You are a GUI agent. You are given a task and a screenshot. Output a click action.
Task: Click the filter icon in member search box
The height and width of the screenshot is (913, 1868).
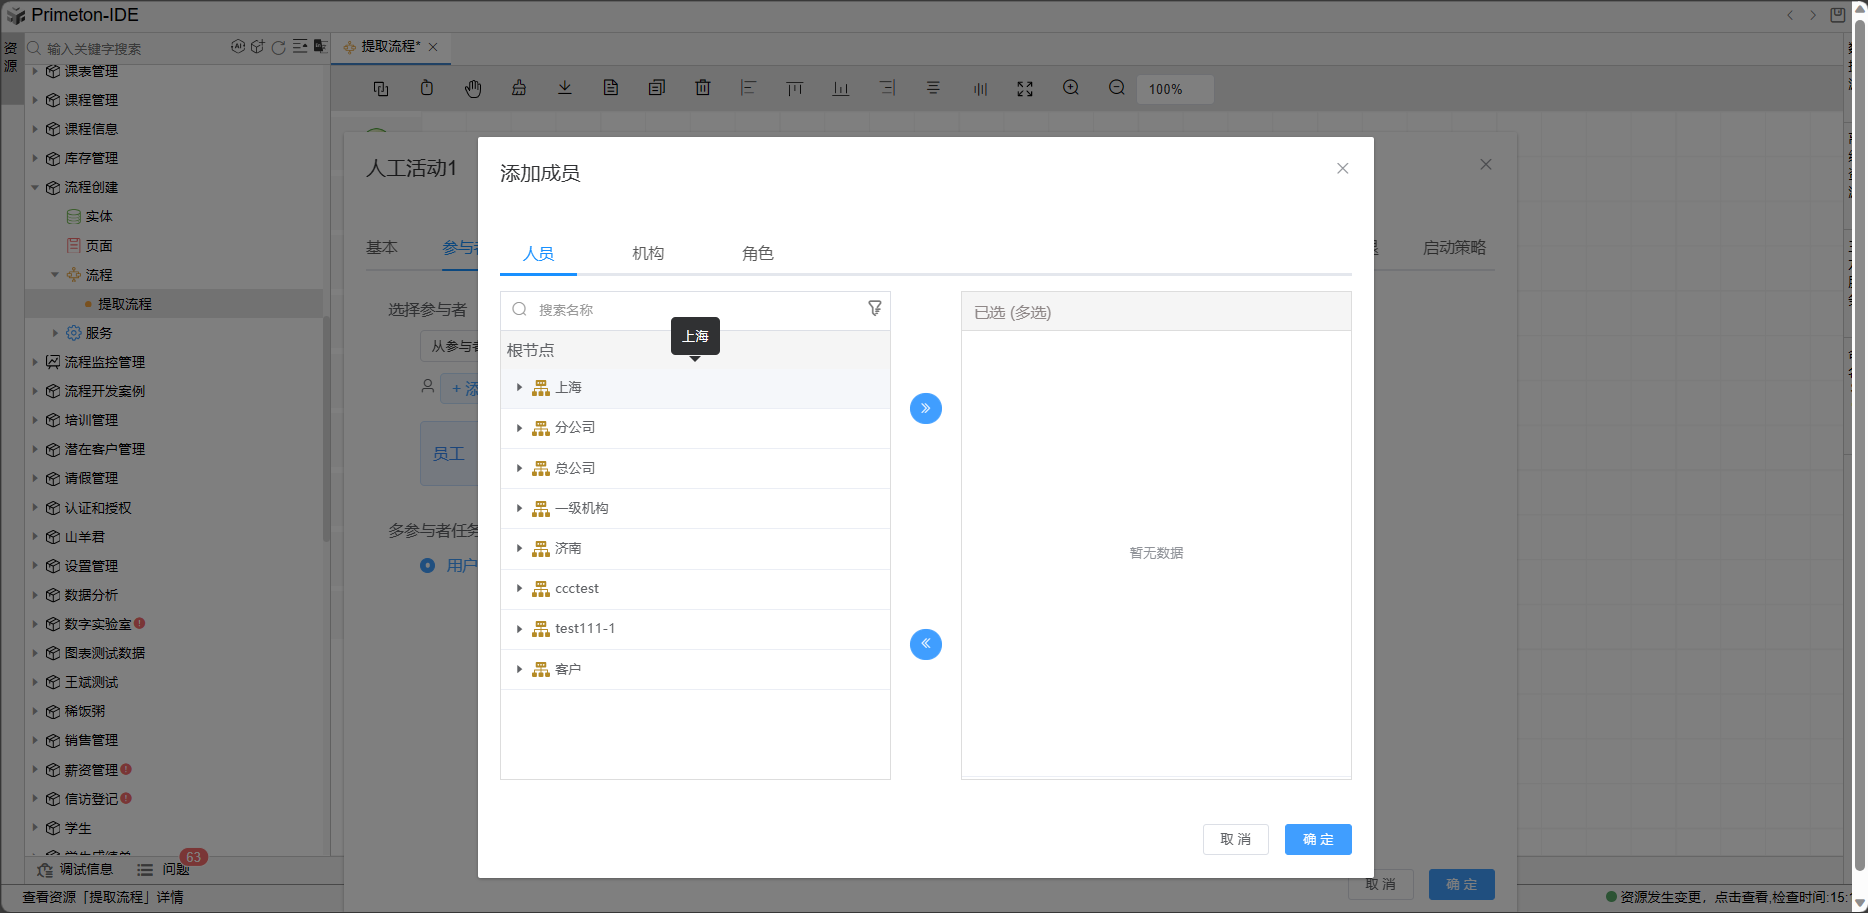point(875,309)
